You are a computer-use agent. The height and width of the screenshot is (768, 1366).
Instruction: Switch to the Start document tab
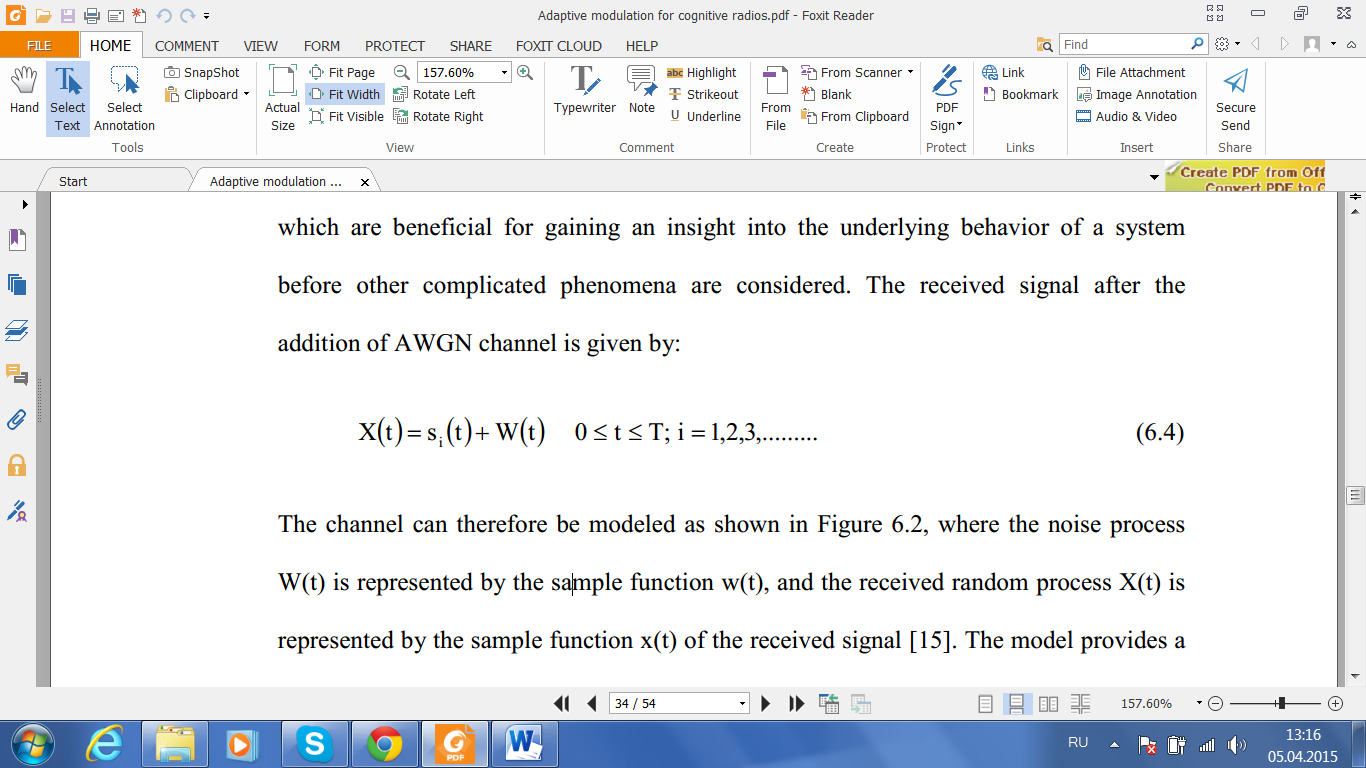73,181
